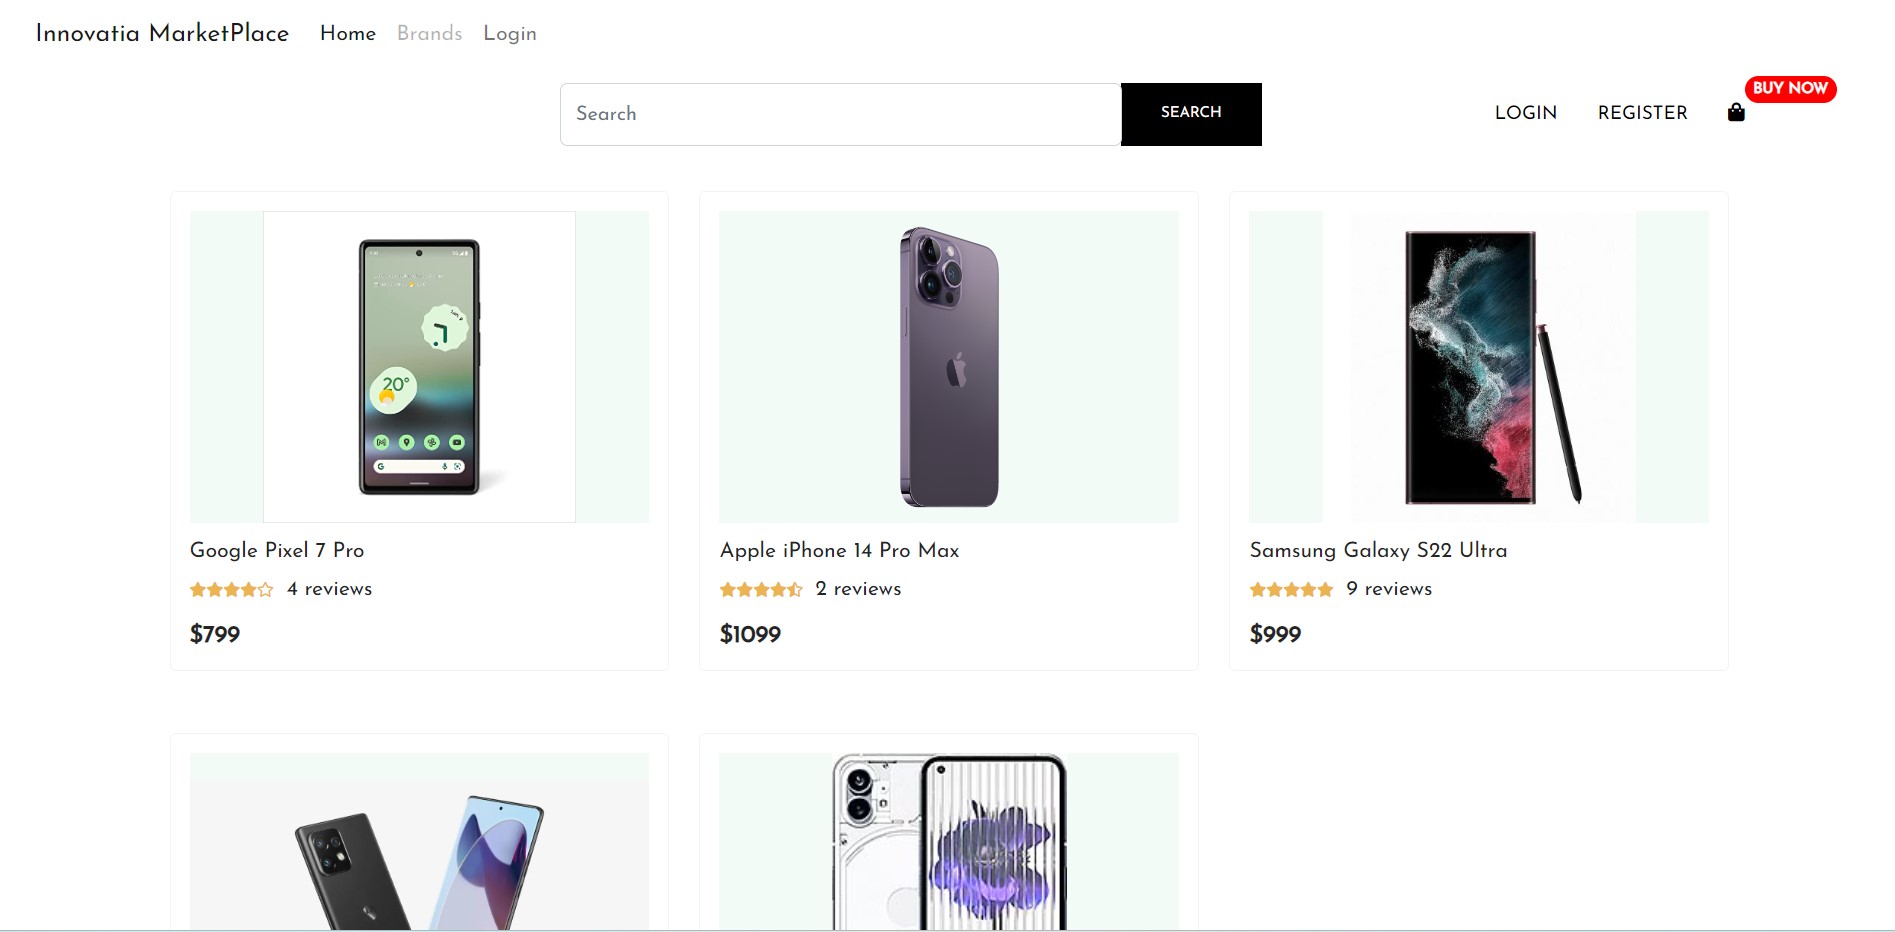This screenshot has width=1895, height=932.
Task: Select Home in the navigation bar
Action: tap(347, 33)
